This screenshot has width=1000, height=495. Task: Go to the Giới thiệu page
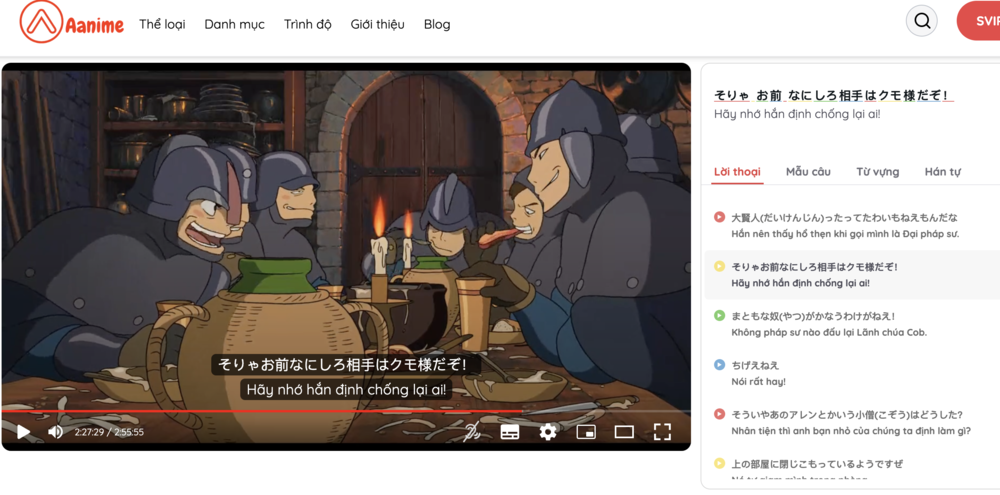377,24
